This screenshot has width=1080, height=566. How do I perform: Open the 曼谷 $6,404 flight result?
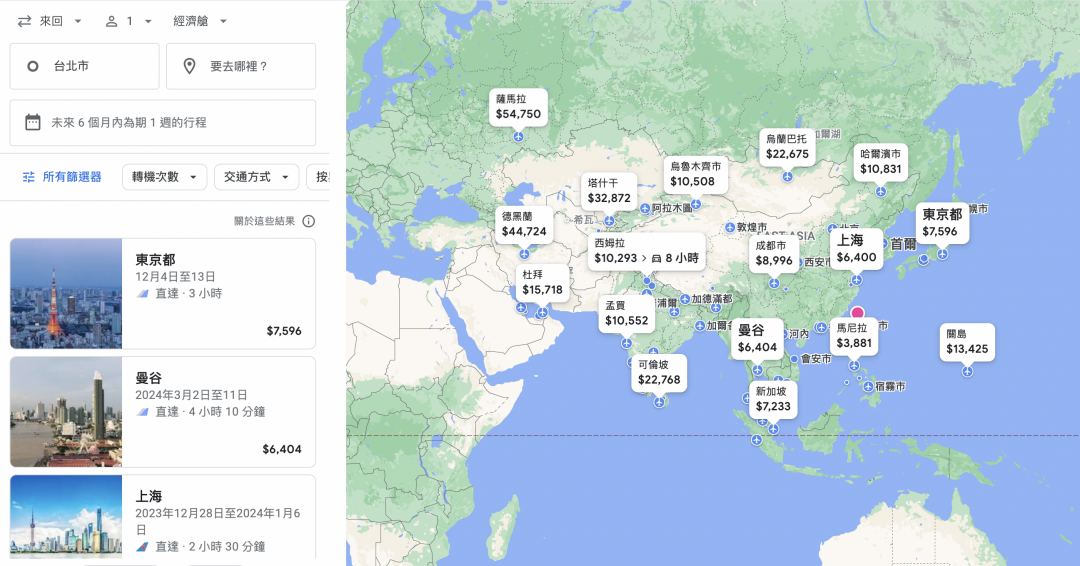(x=162, y=411)
